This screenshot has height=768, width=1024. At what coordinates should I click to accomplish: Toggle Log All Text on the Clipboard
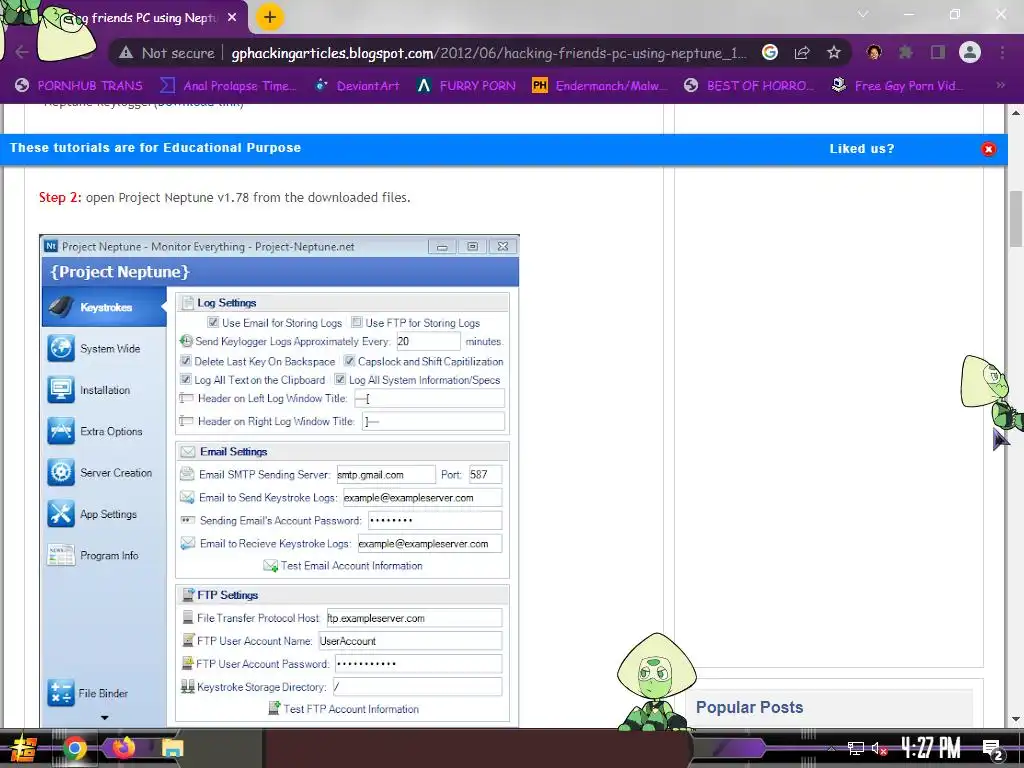pos(185,379)
